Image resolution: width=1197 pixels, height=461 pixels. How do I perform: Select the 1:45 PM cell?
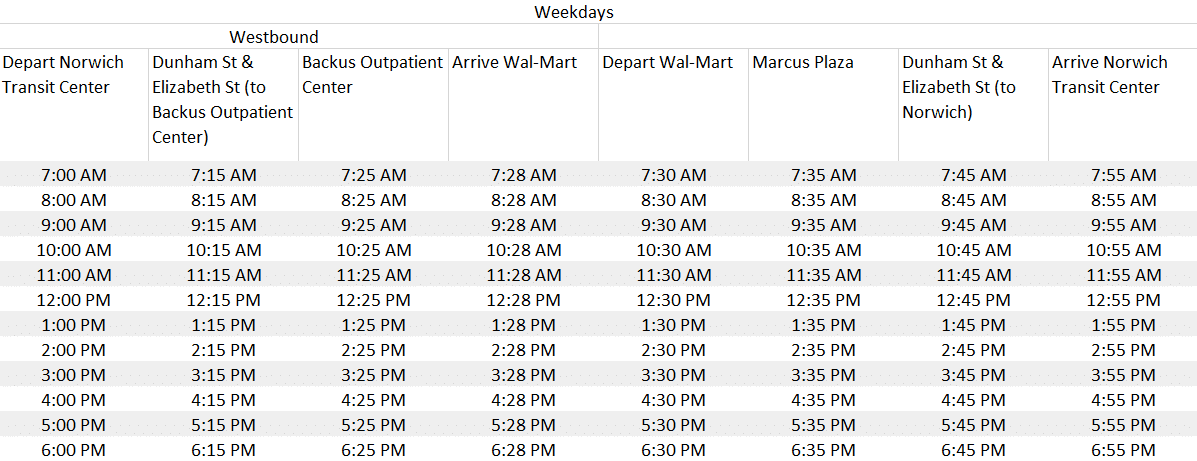[x=973, y=325]
